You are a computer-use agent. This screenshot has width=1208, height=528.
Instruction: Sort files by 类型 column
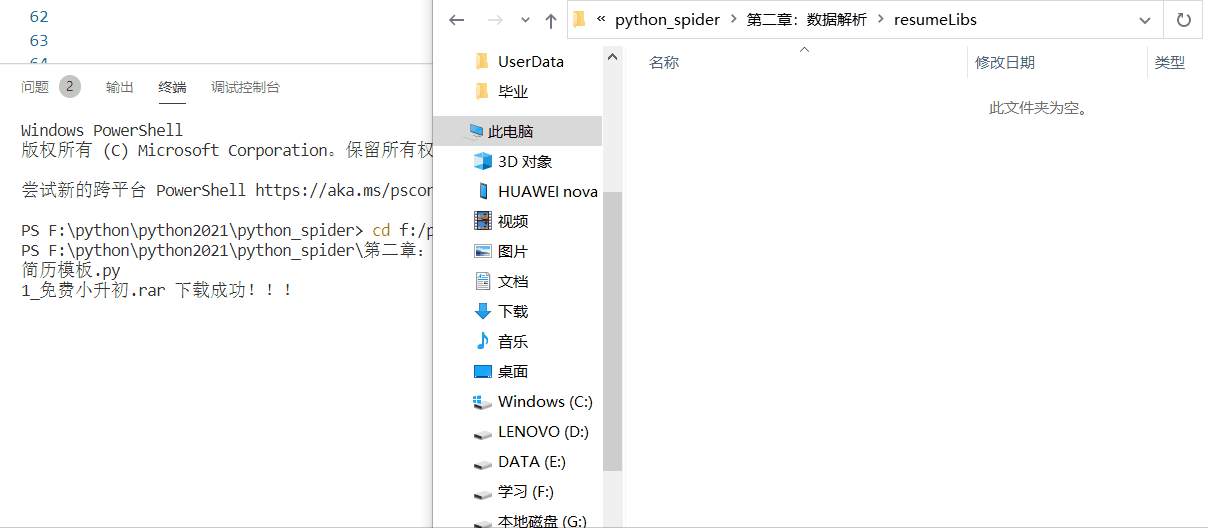pyautogui.click(x=1170, y=62)
